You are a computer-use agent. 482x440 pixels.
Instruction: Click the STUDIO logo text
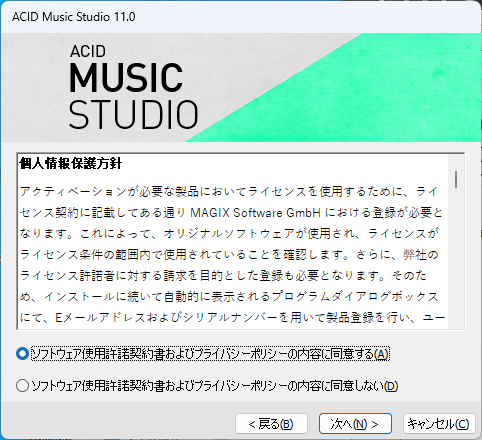(133, 114)
